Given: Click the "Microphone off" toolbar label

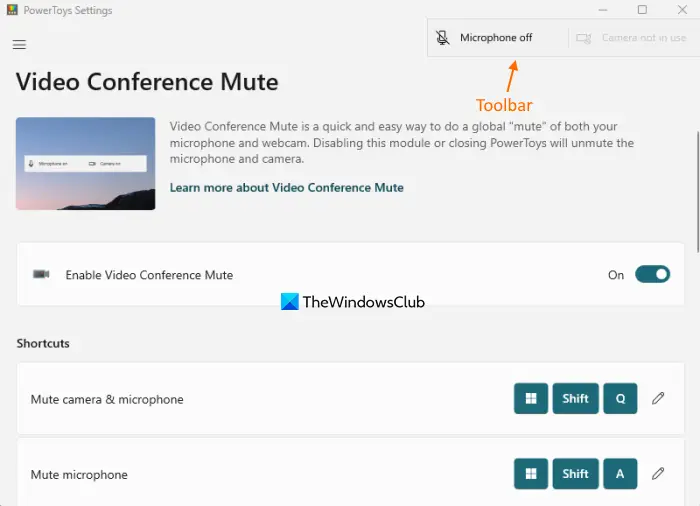Looking at the screenshot, I should click(x=496, y=38).
